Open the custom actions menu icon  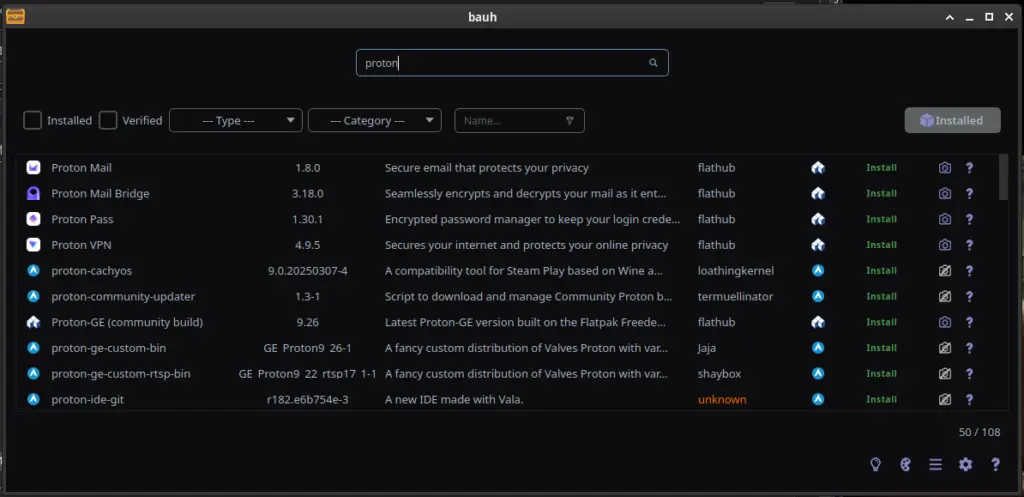[935, 464]
